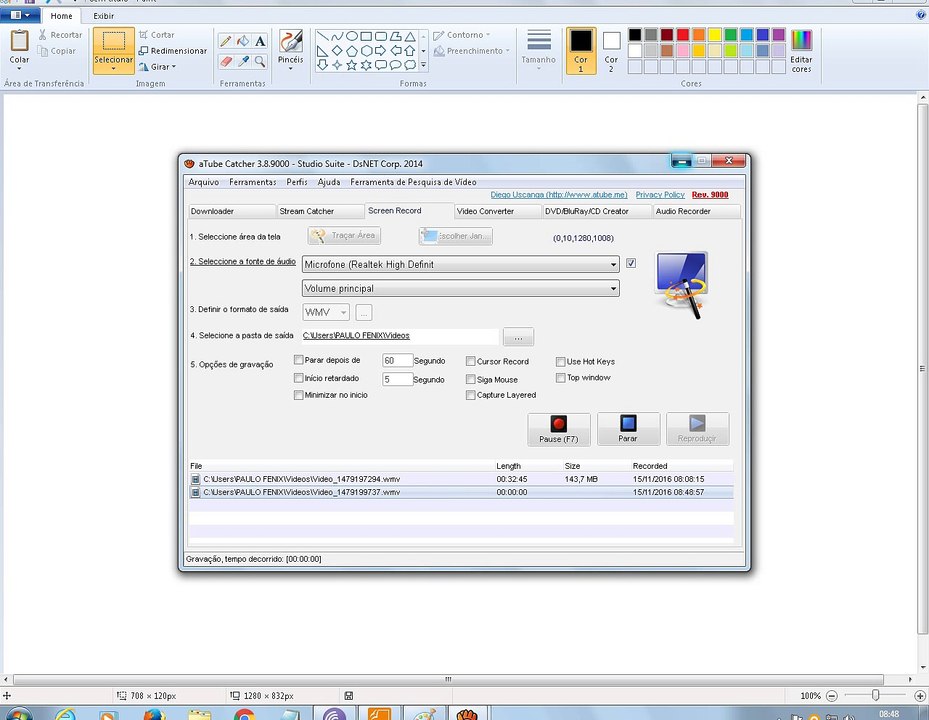Click the Parar stop button
The width and height of the screenshot is (929, 720).
628,429
